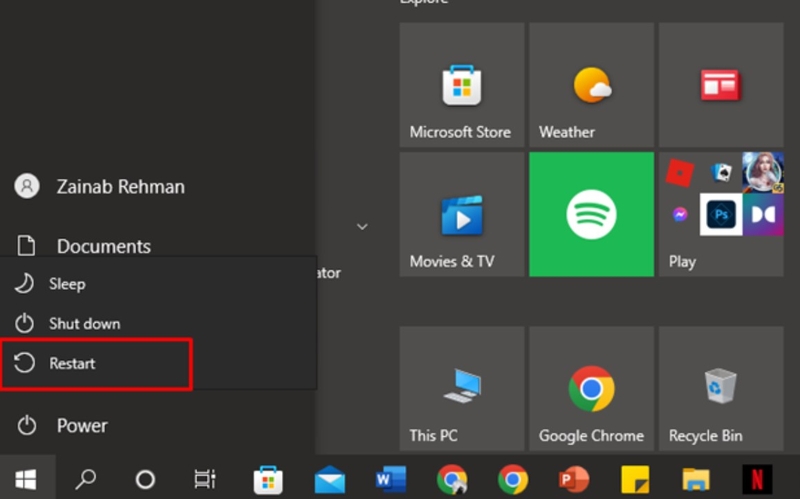The image size is (800, 499).
Task: Open Netflix from taskbar
Action: (758, 479)
